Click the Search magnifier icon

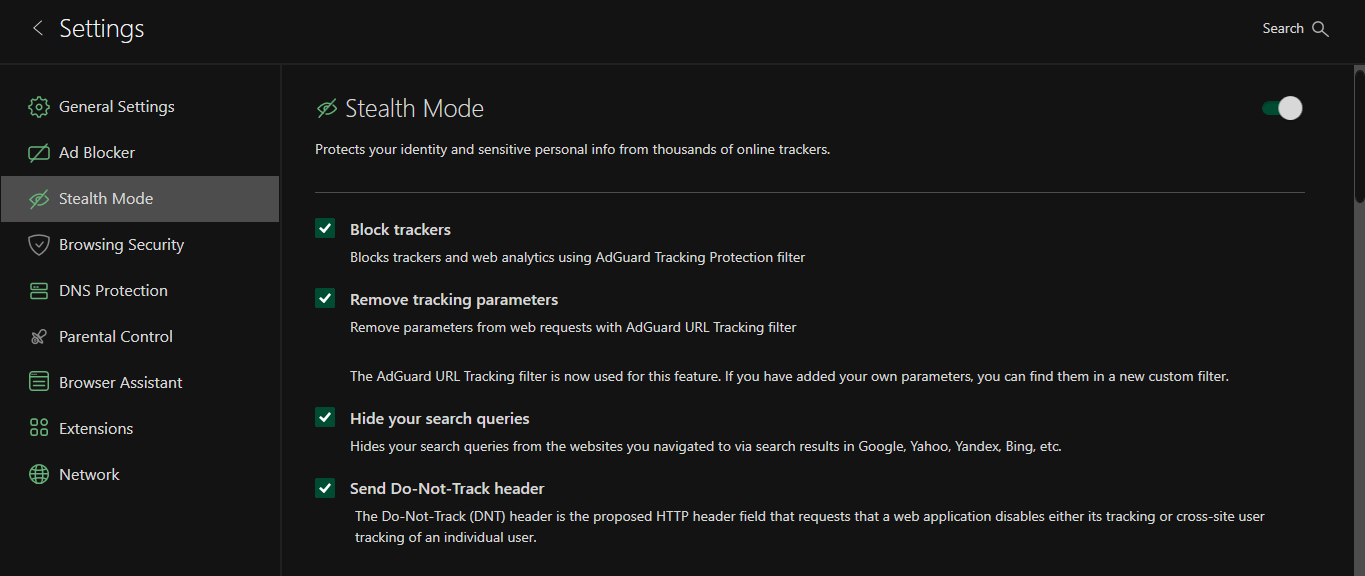click(x=1320, y=29)
